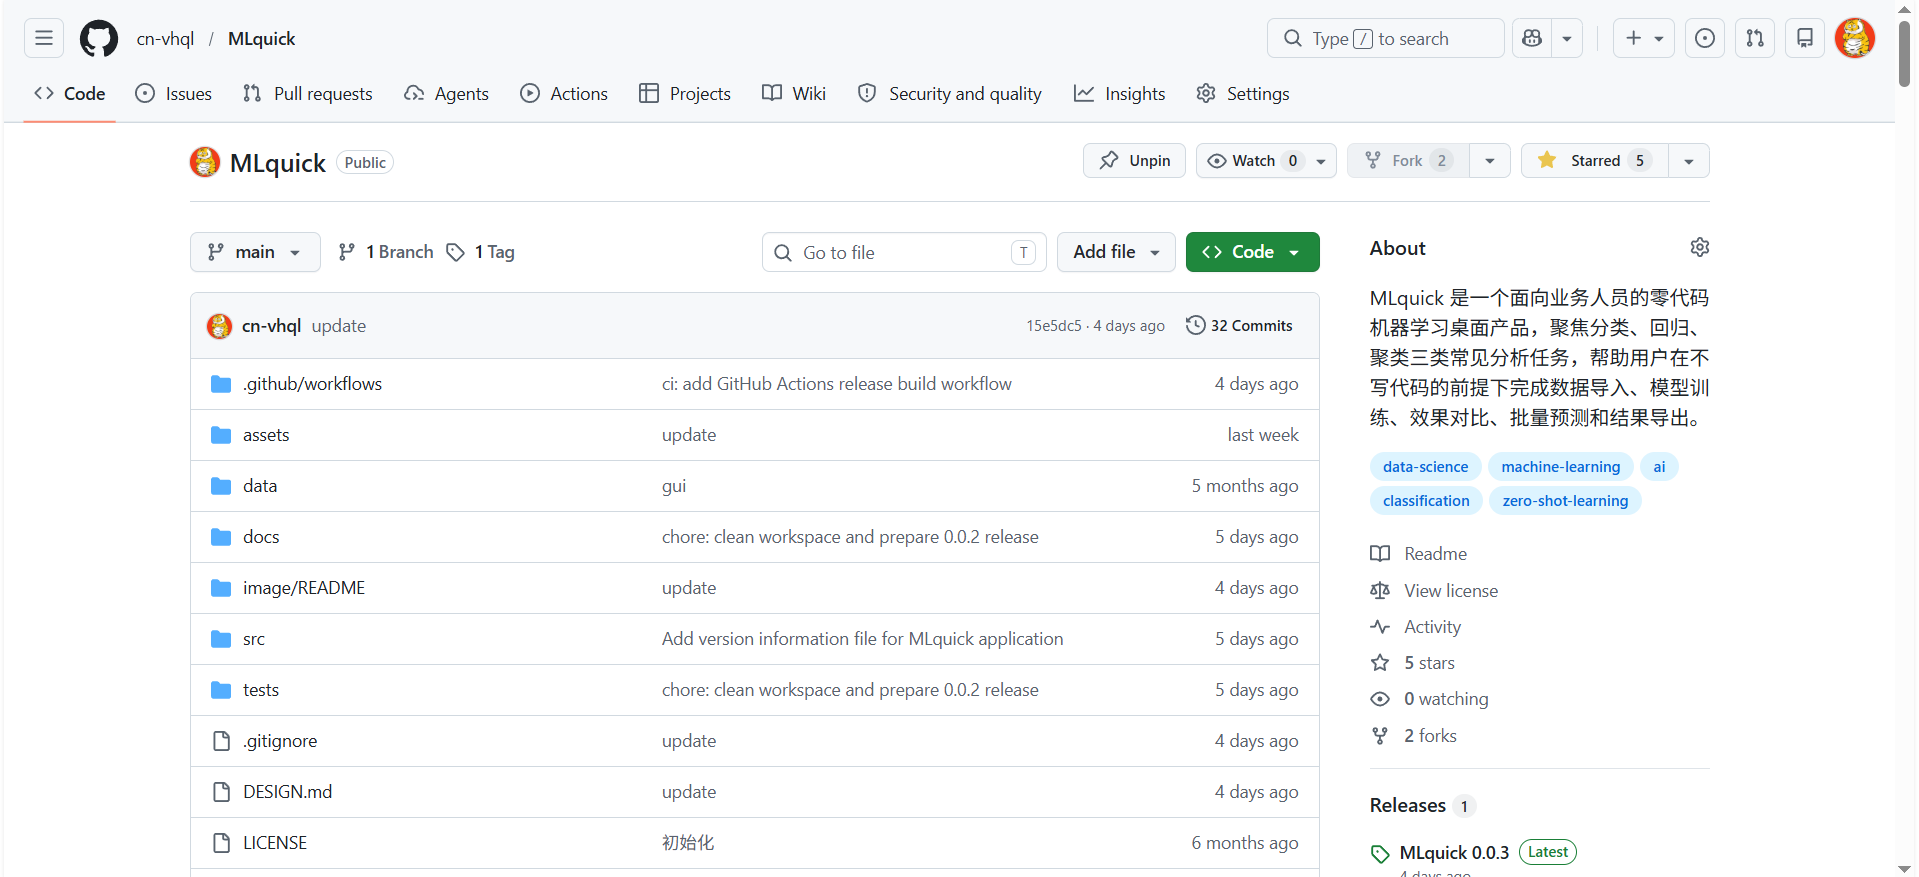1919x877 pixels.
Task: Click the MLquick repository avatar icon
Action: pos(205,162)
